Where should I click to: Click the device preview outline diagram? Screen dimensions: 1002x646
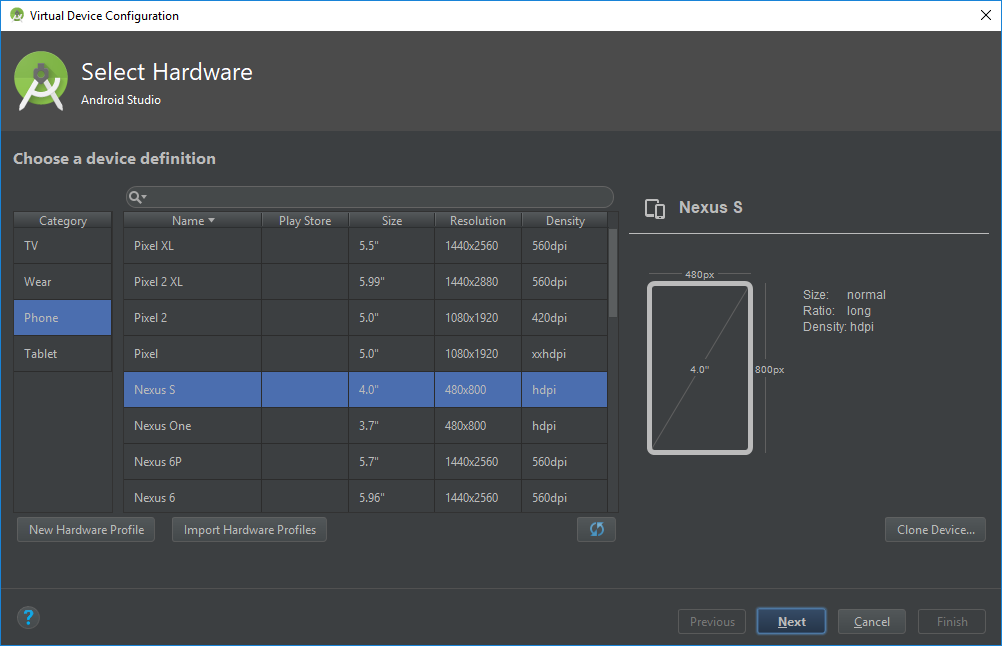(699, 368)
